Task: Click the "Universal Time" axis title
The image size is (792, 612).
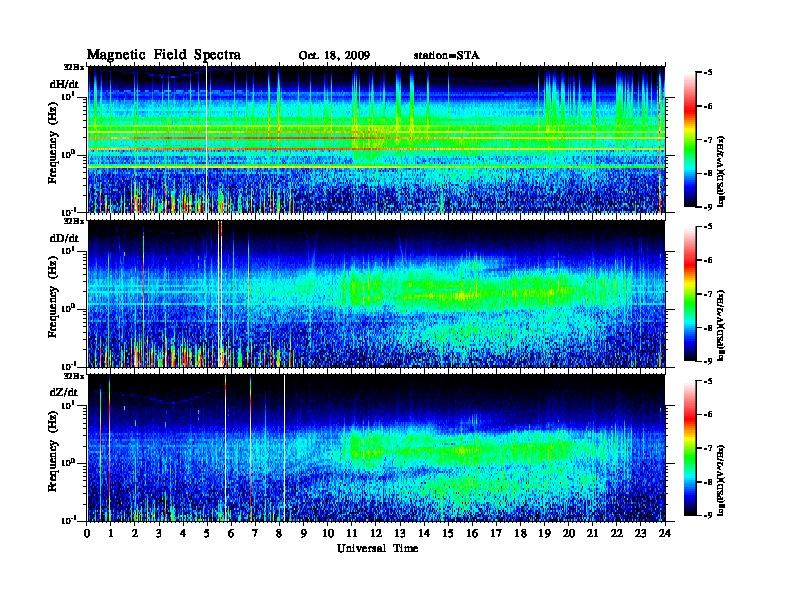Action: [x=377, y=548]
